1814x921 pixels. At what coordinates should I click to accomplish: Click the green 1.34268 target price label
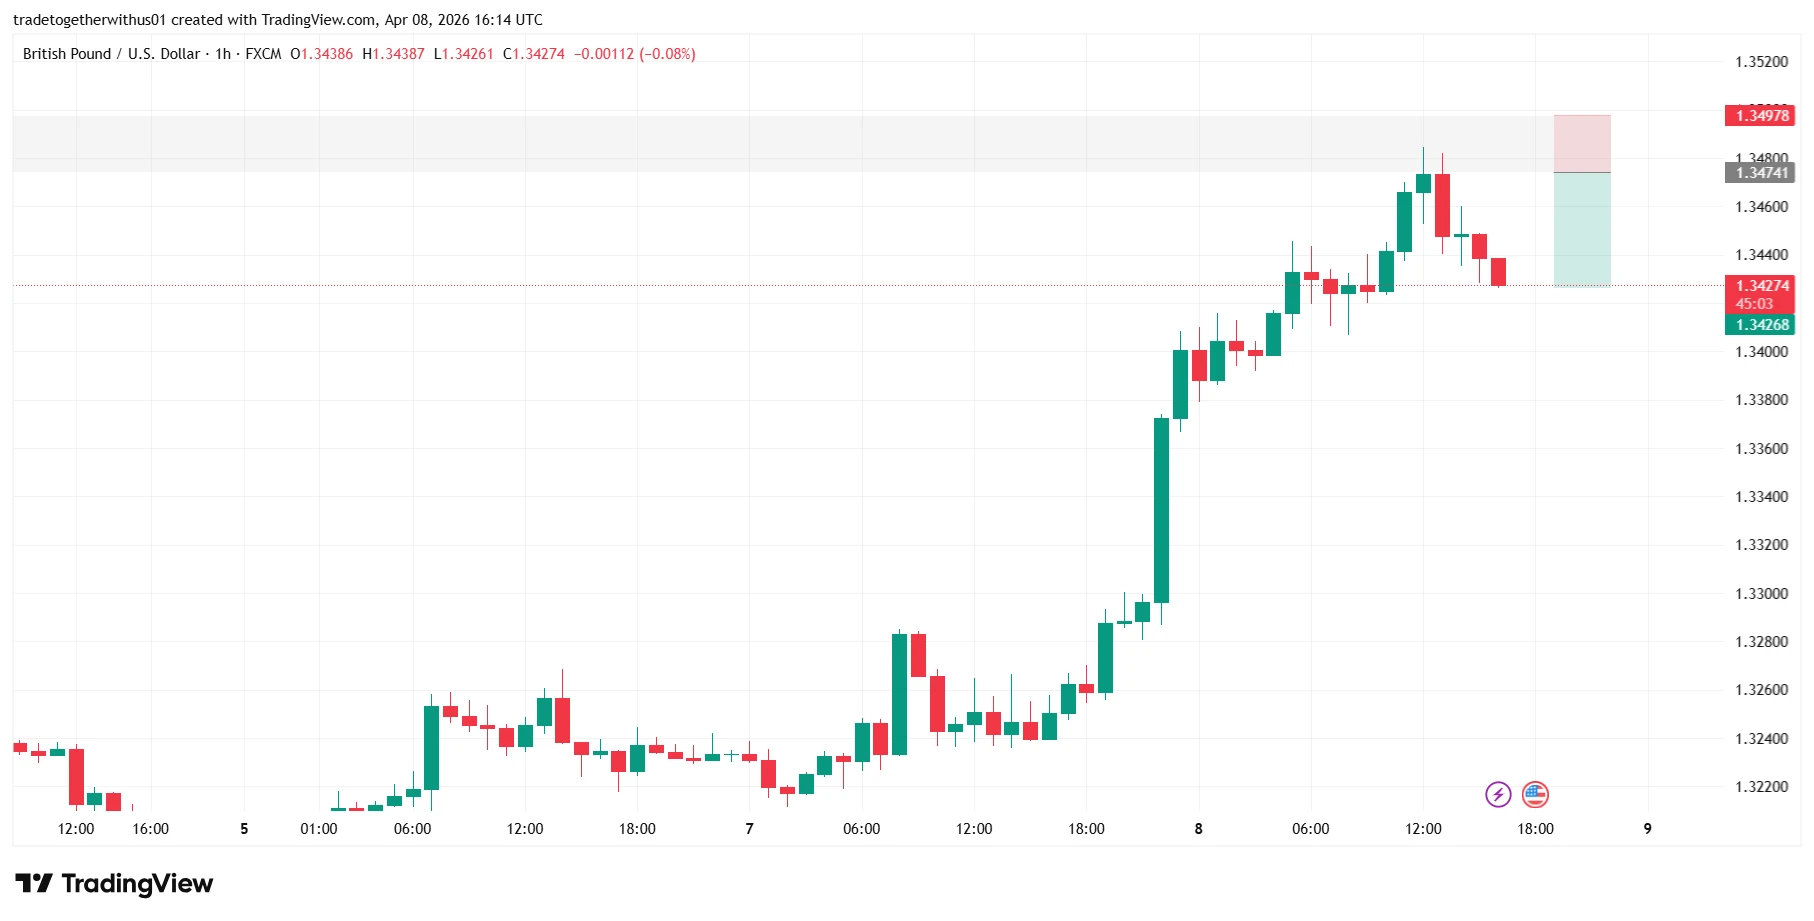point(1759,325)
